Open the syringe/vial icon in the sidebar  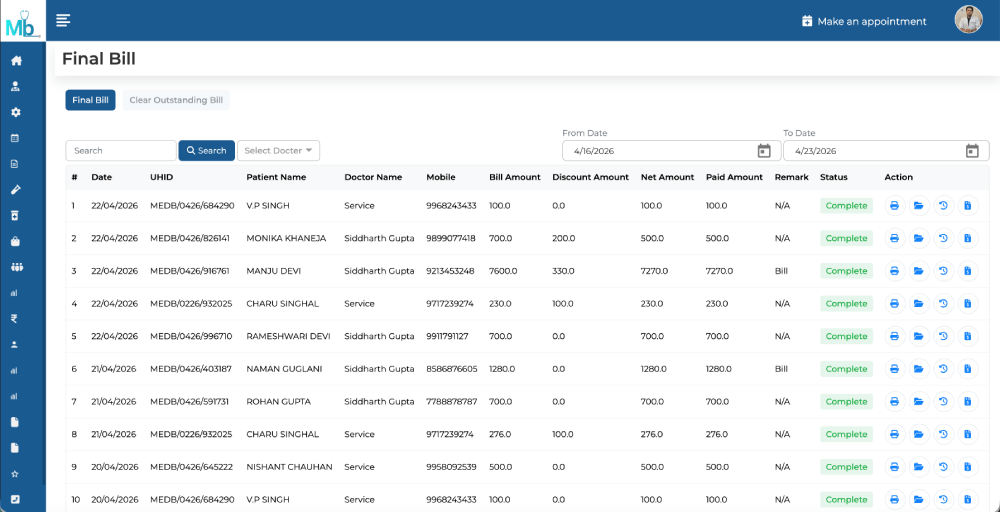pyautogui.click(x=15, y=189)
